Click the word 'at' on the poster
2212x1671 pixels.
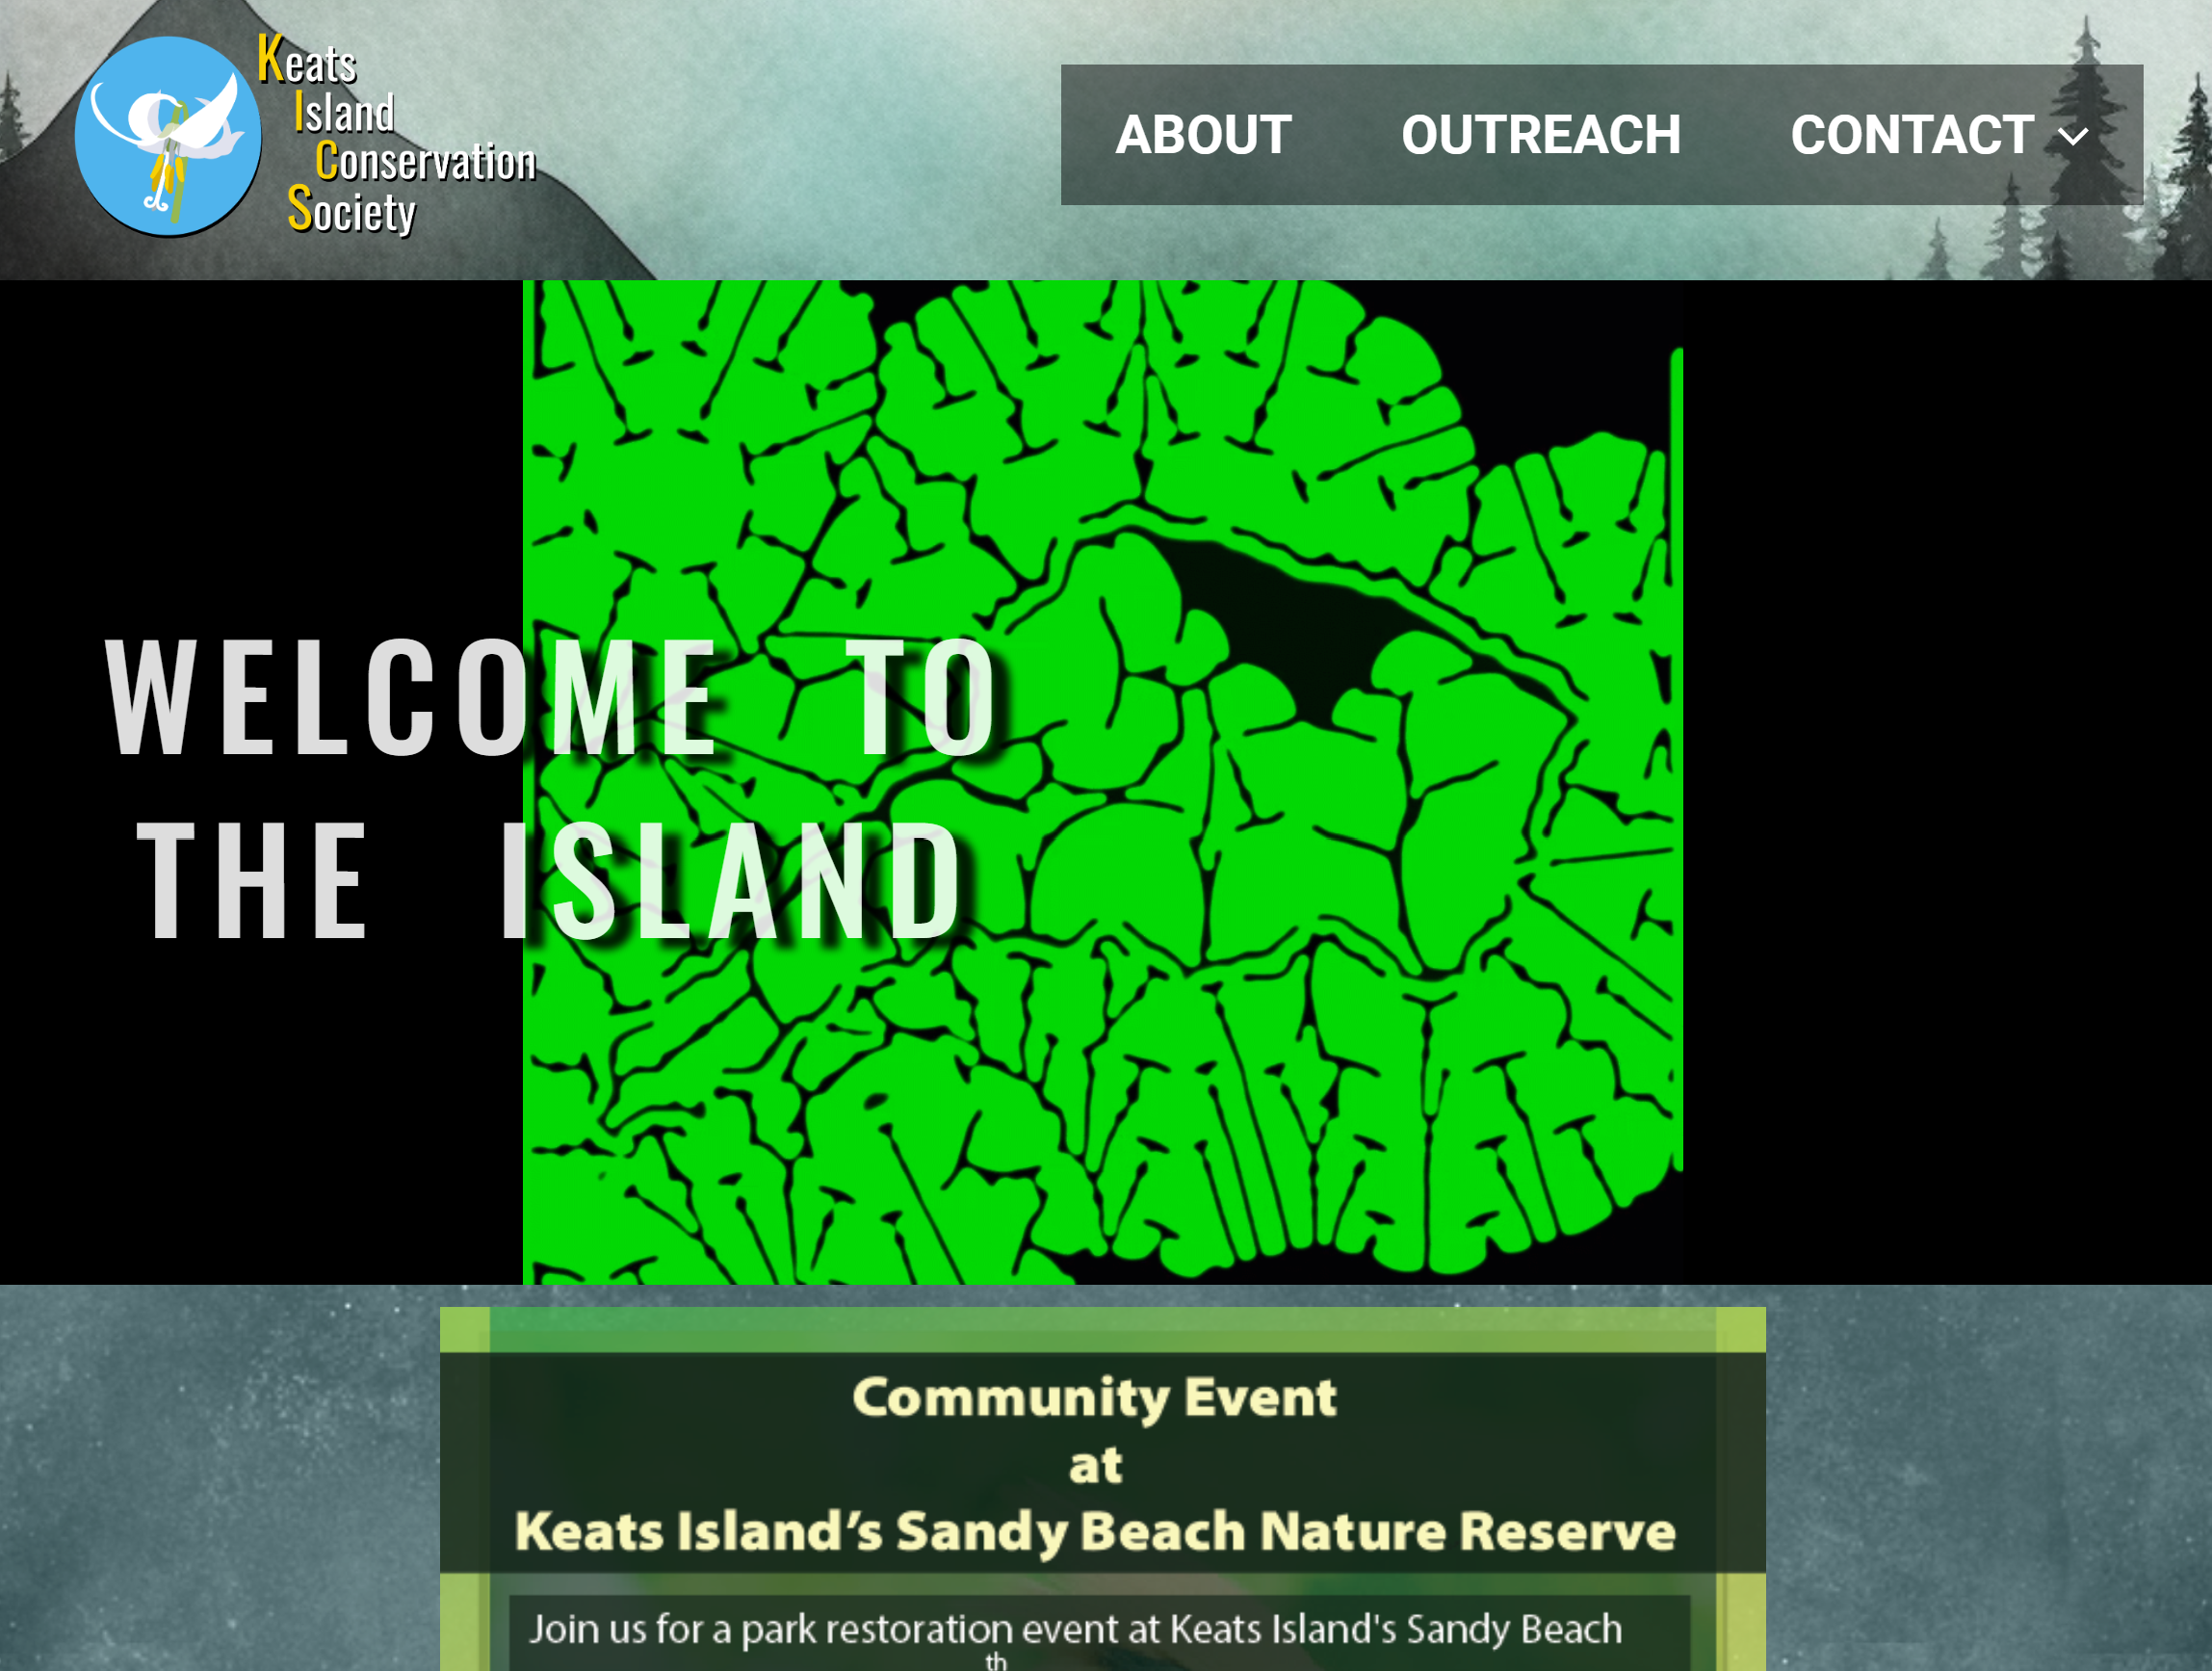click(x=1096, y=1466)
